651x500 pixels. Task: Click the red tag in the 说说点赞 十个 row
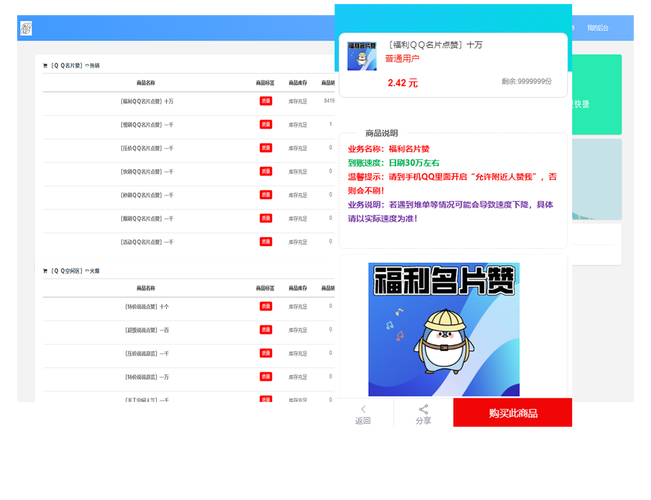click(x=266, y=306)
